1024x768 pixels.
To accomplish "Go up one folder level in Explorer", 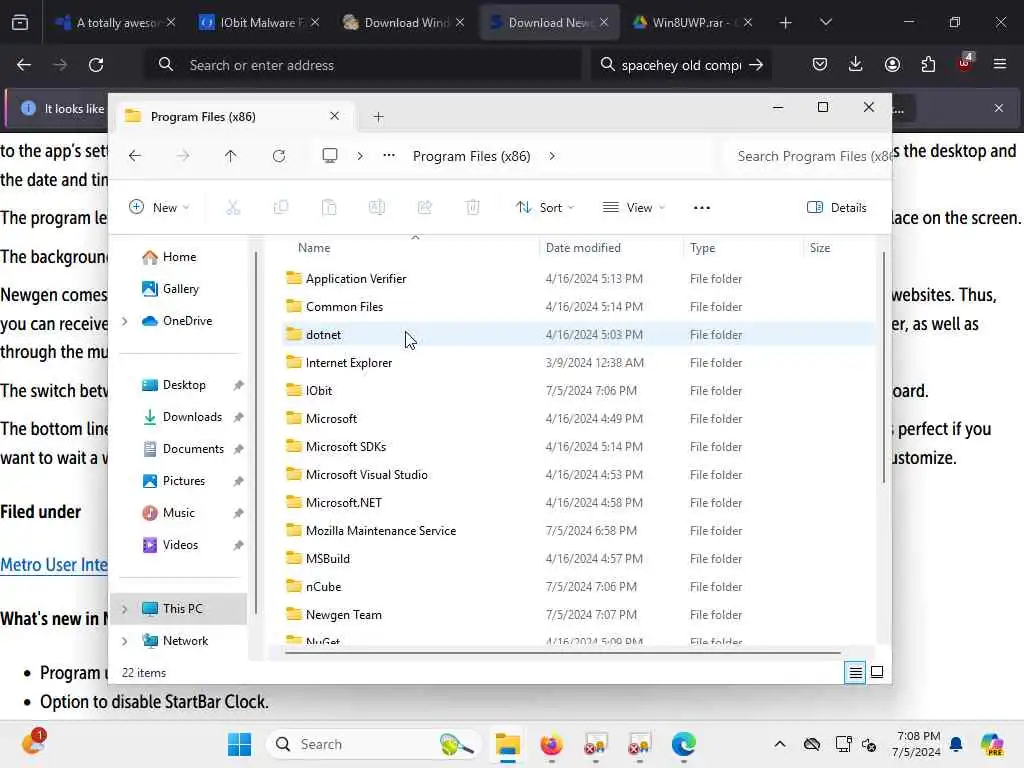I will [x=231, y=156].
